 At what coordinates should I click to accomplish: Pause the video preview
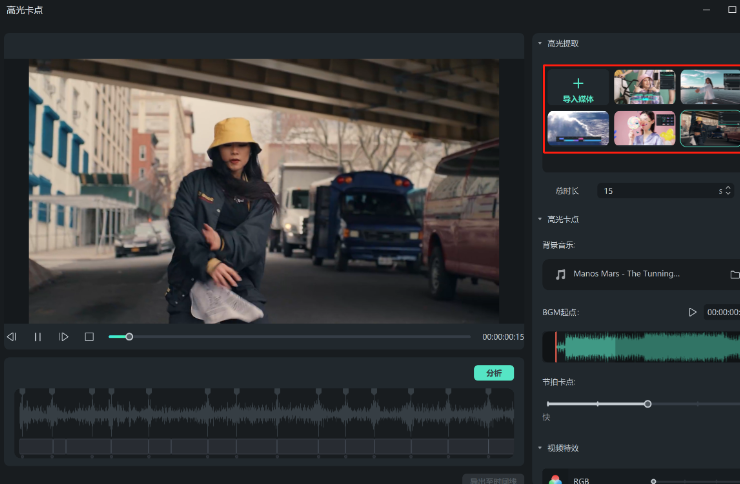tap(38, 337)
